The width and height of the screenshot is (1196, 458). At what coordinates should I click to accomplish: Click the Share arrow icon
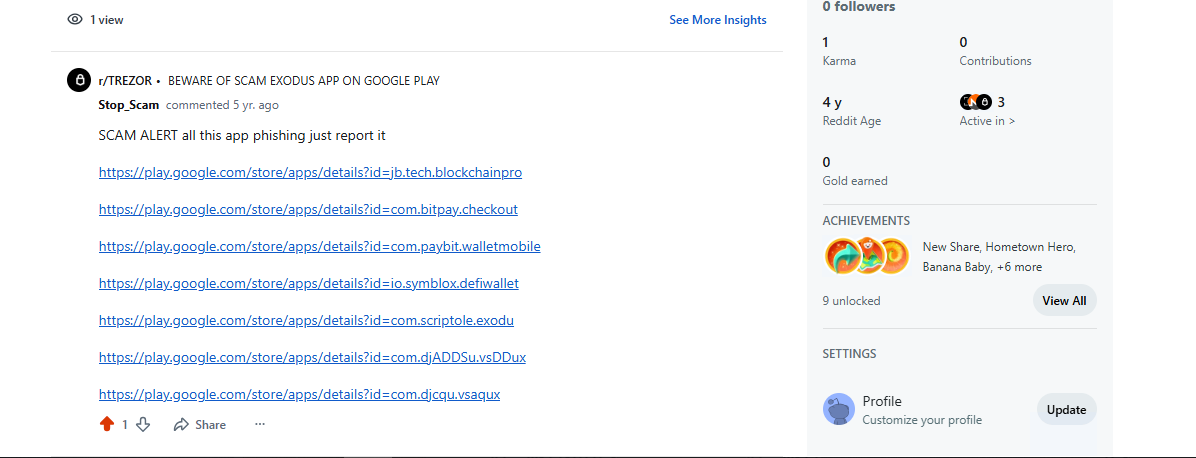pyautogui.click(x=181, y=424)
